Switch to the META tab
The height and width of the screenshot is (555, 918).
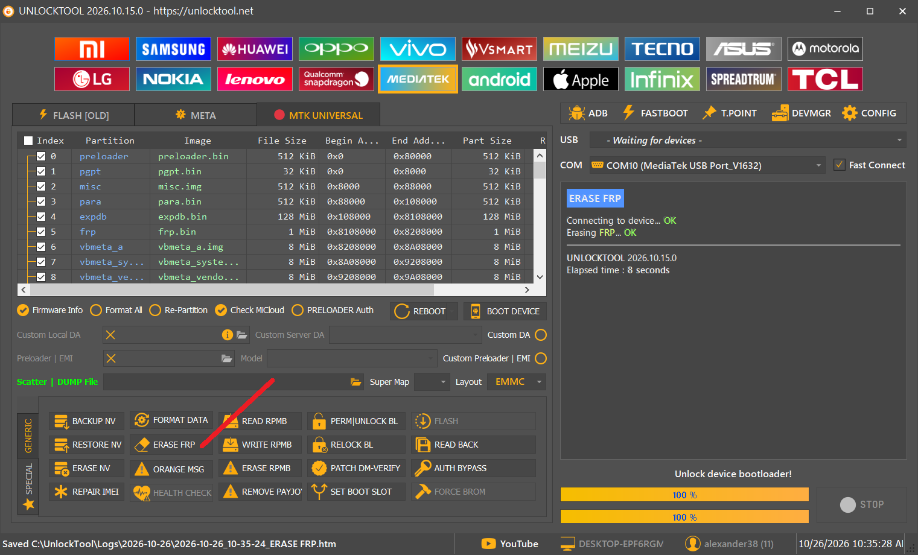click(x=196, y=115)
